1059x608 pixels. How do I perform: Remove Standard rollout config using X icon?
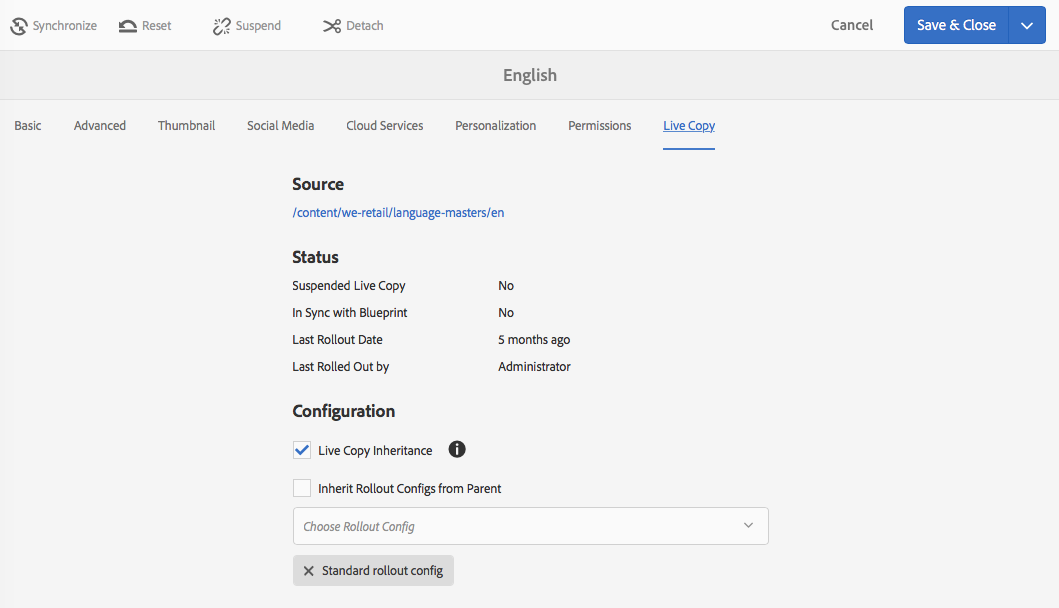[x=309, y=570]
